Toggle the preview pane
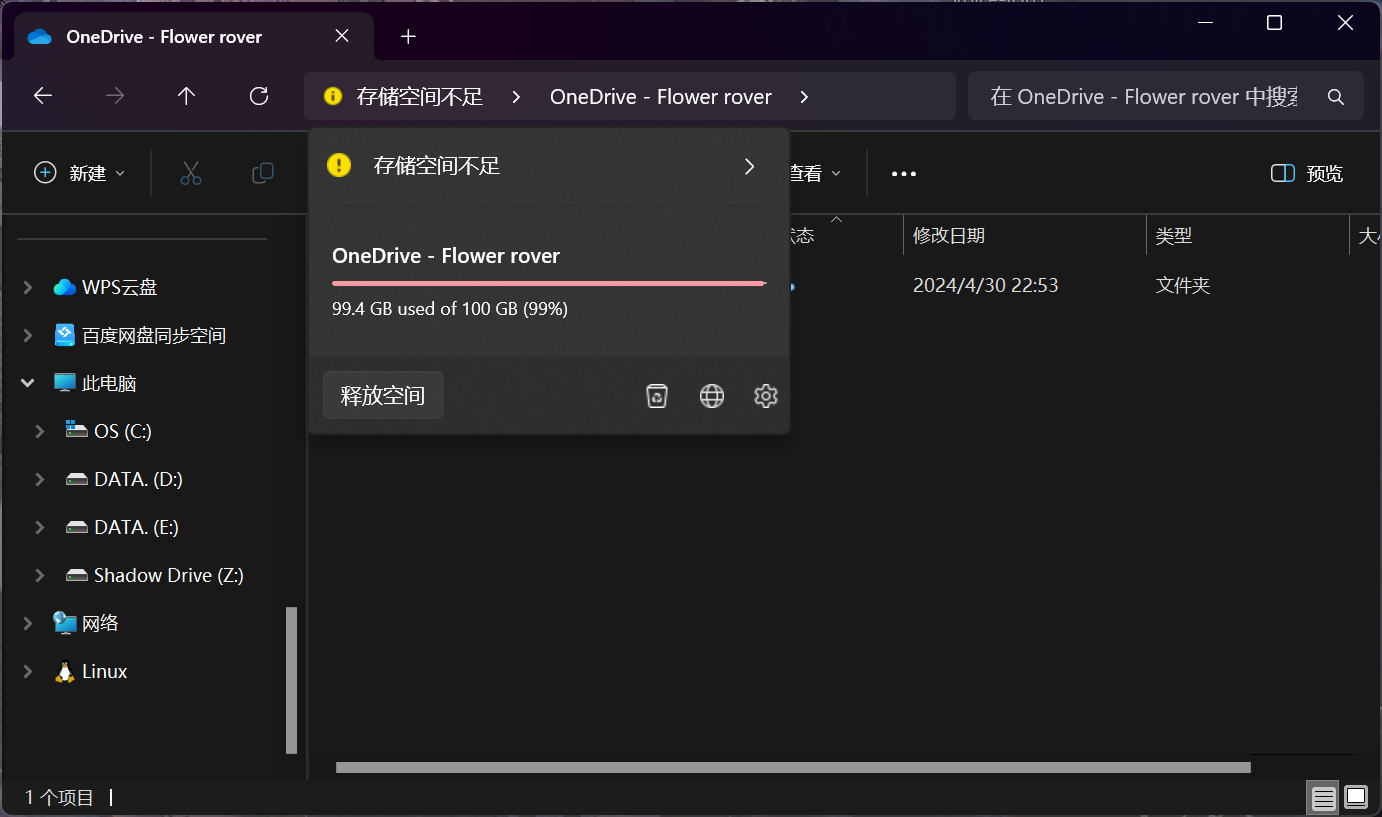Viewport: 1382px width, 817px height. click(1306, 174)
